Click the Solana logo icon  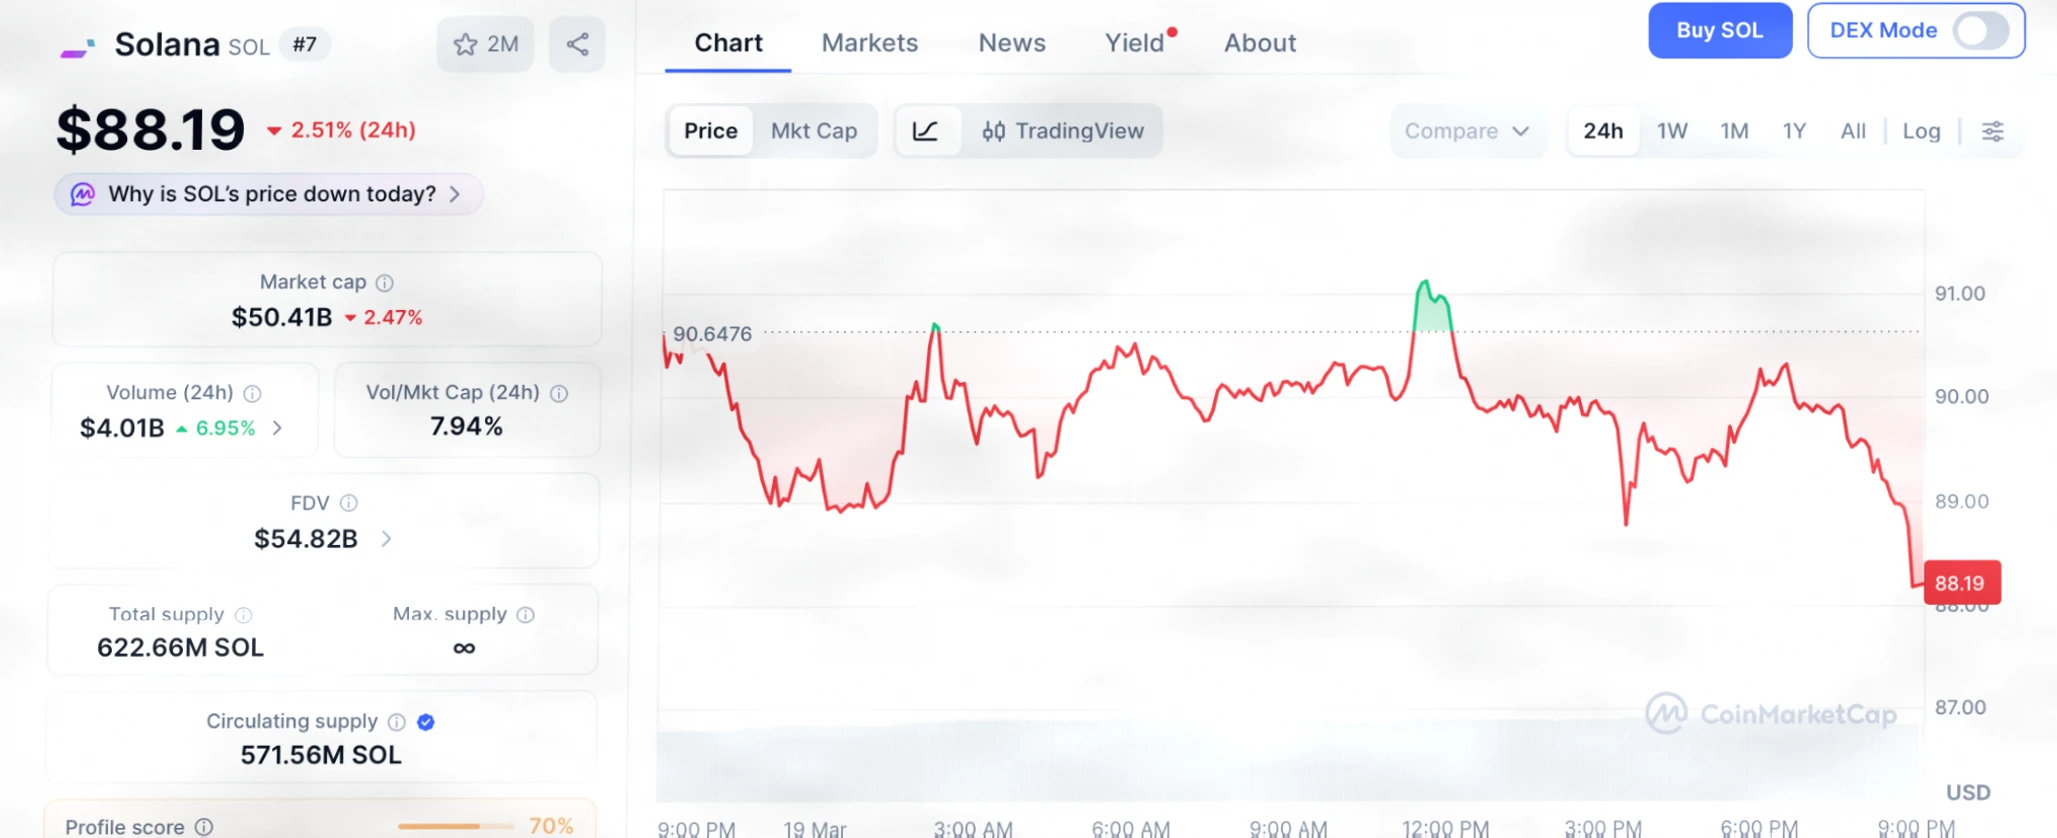pyautogui.click(x=77, y=47)
